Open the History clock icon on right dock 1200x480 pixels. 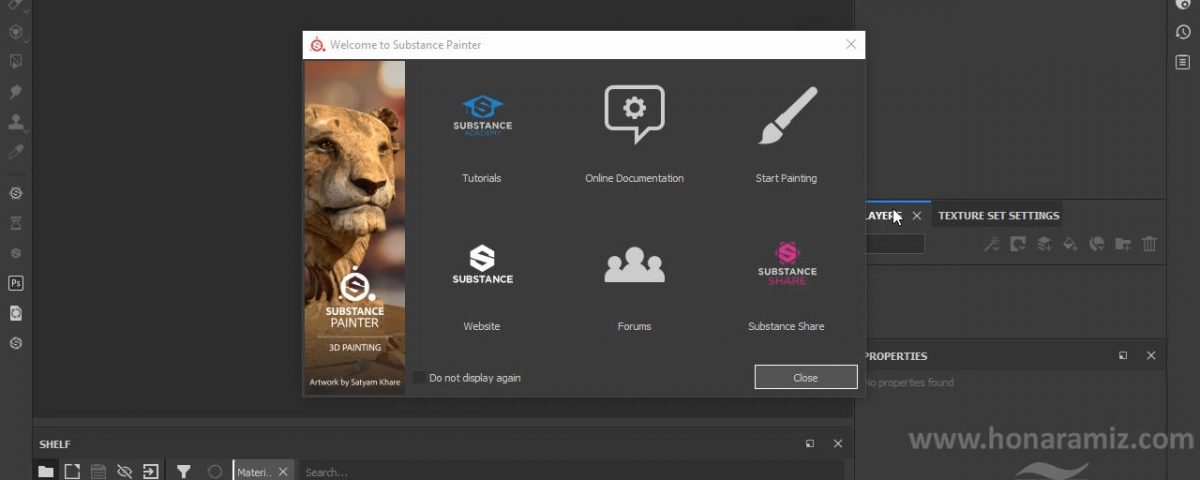click(x=1182, y=32)
